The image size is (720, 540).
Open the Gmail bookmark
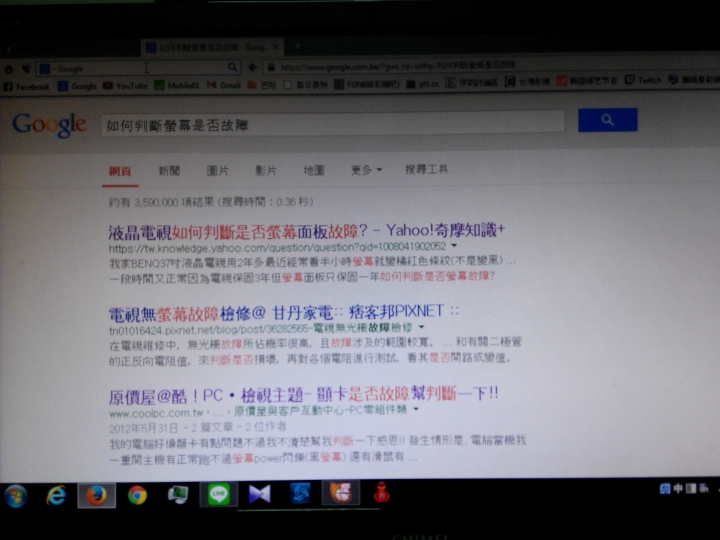[224, 85]
